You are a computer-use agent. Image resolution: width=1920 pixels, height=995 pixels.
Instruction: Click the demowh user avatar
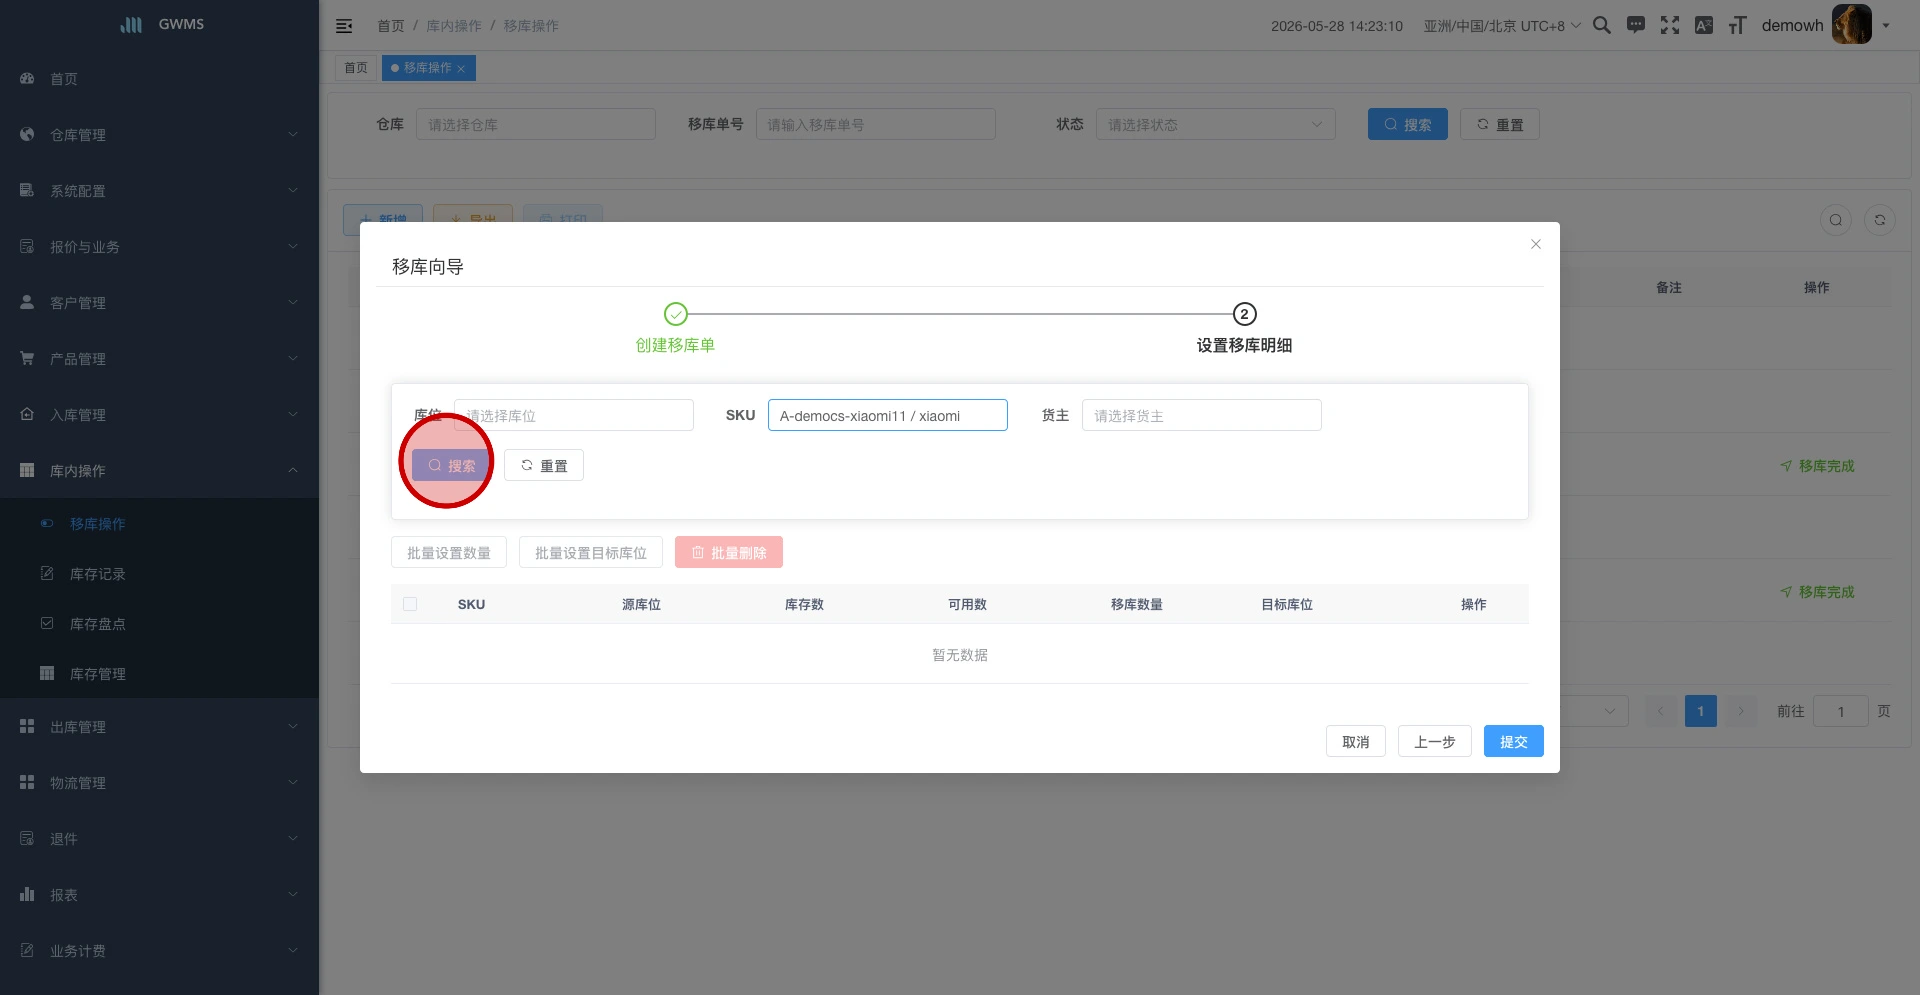coord(1851,25)
